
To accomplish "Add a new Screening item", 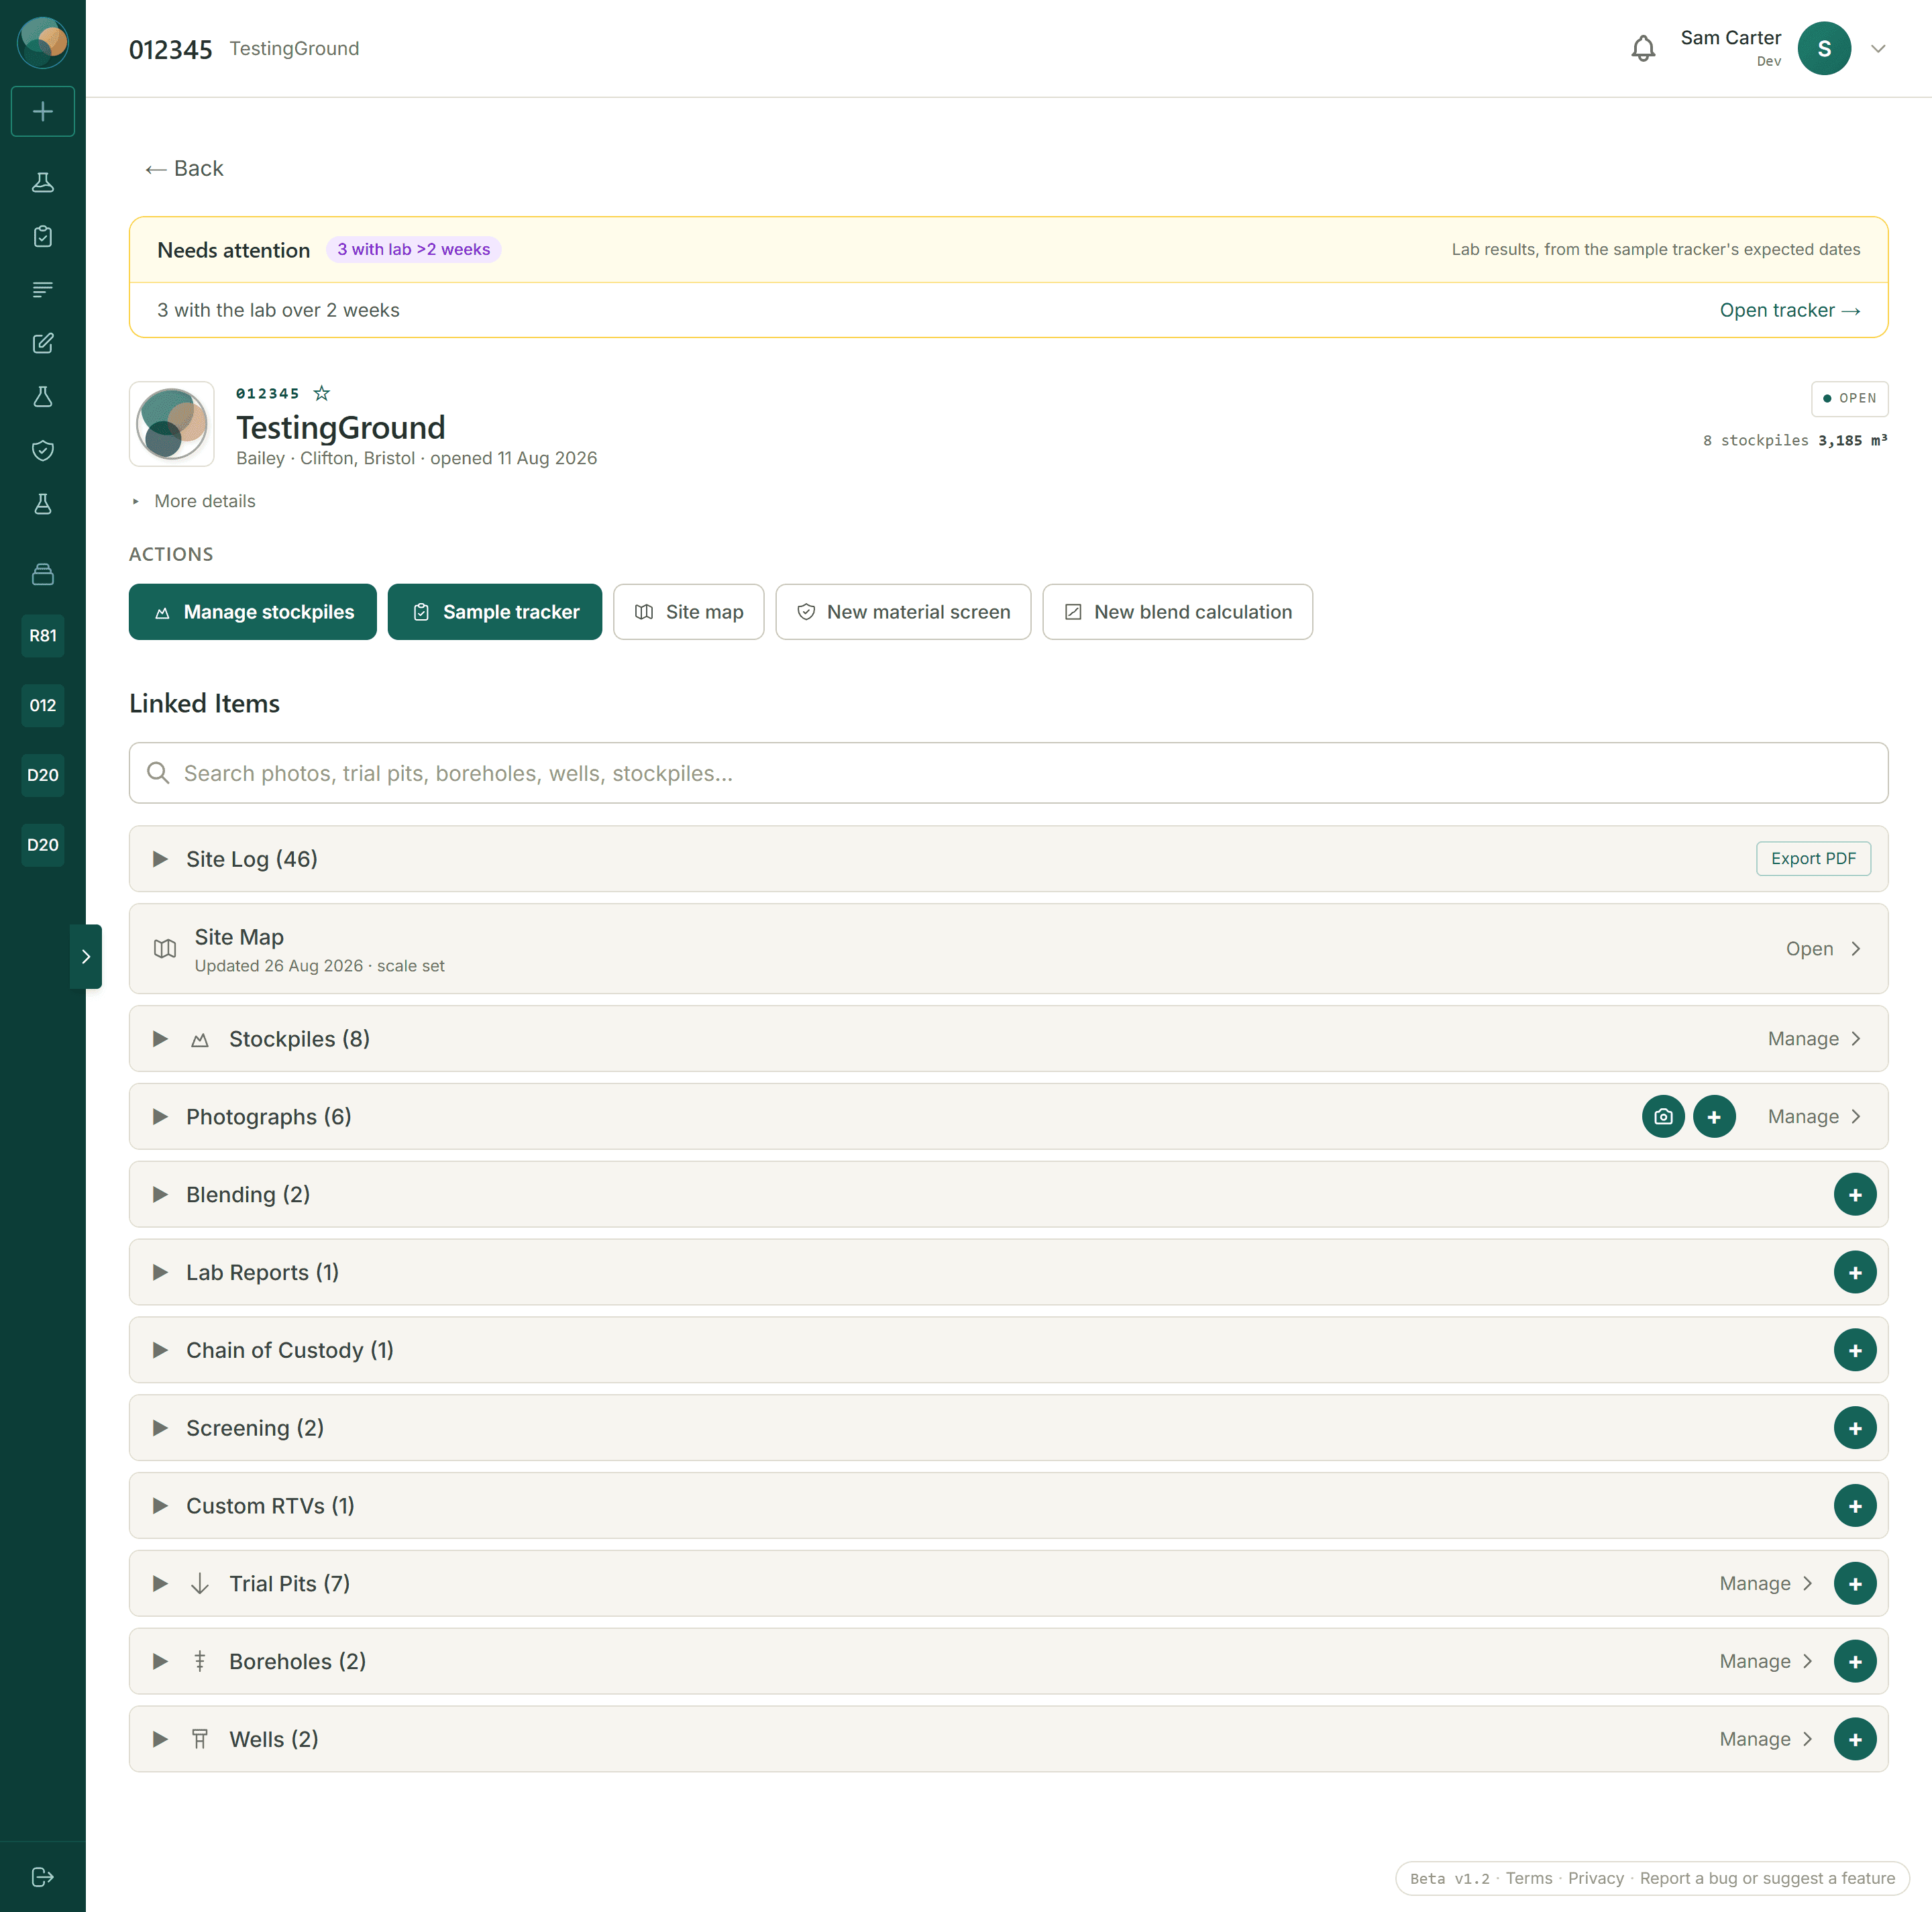I will click(1855, 1428).
